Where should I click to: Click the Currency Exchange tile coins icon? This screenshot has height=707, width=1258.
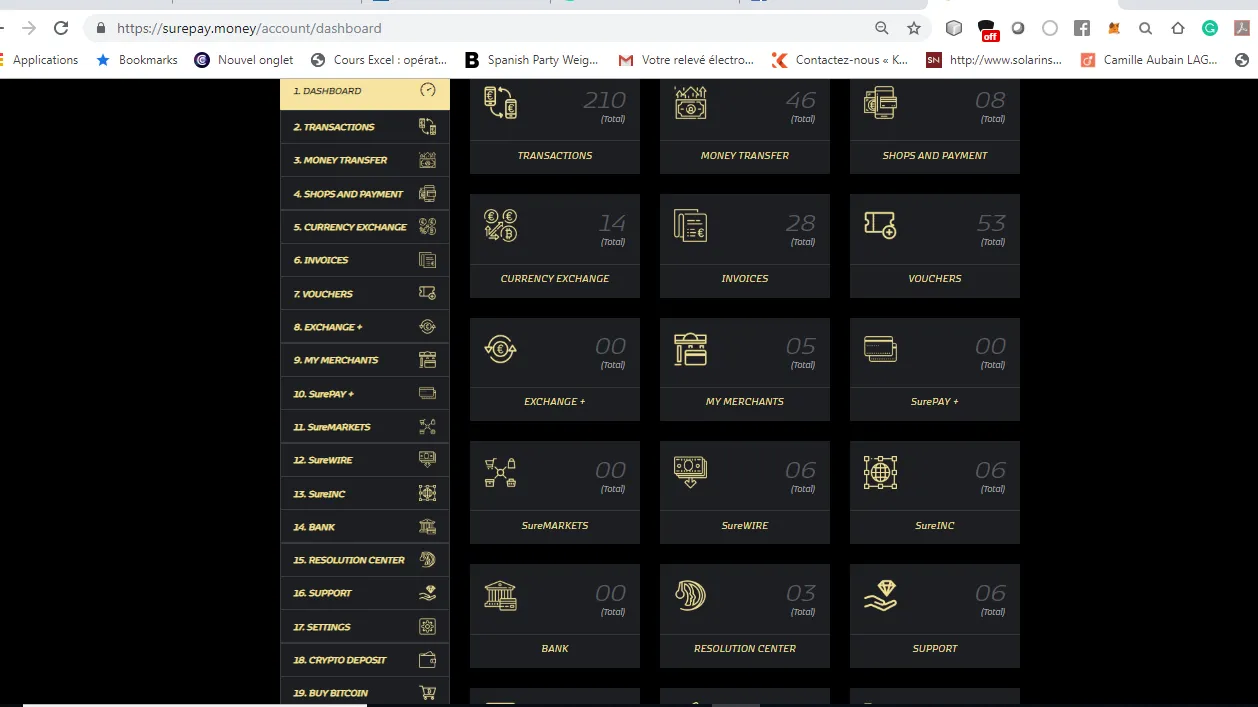[x=501, y=225]
